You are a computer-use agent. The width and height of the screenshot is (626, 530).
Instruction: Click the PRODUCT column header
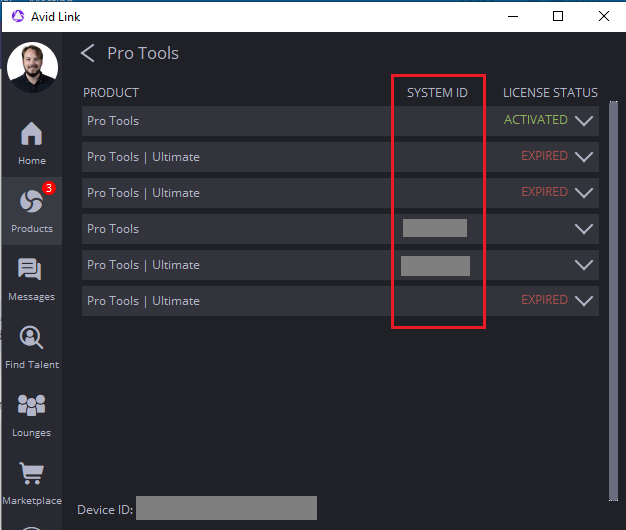click(x=111, y=93)
